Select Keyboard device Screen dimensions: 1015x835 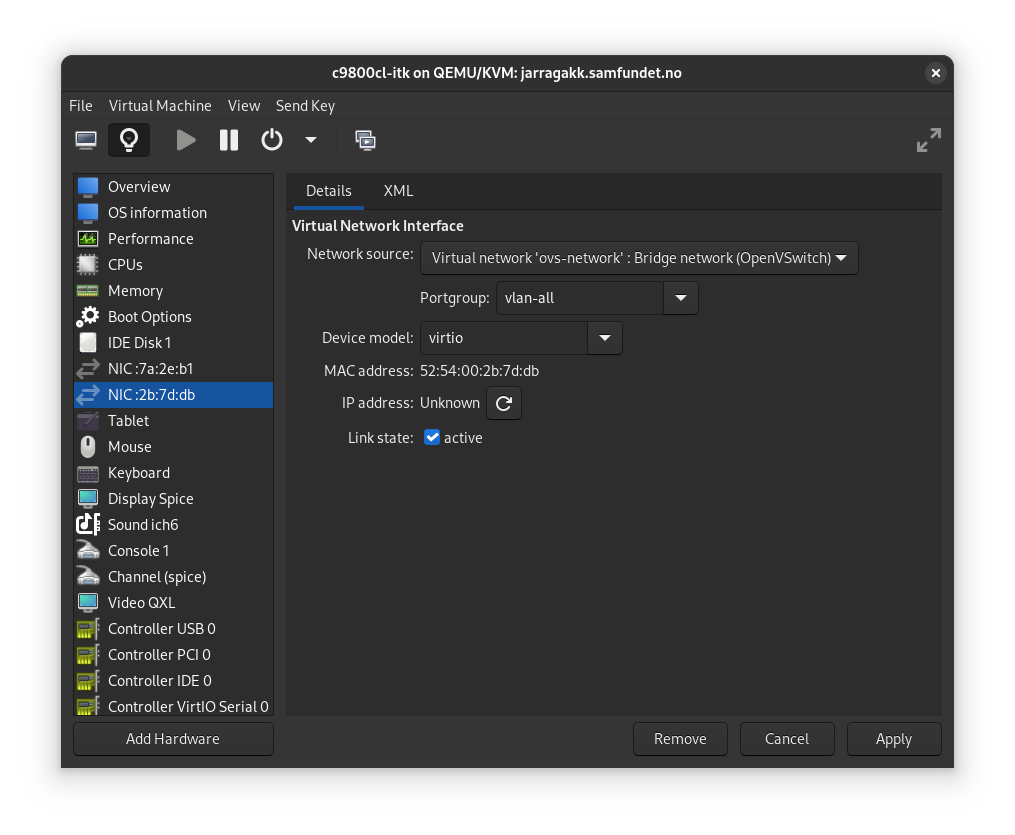coord(173,473)
